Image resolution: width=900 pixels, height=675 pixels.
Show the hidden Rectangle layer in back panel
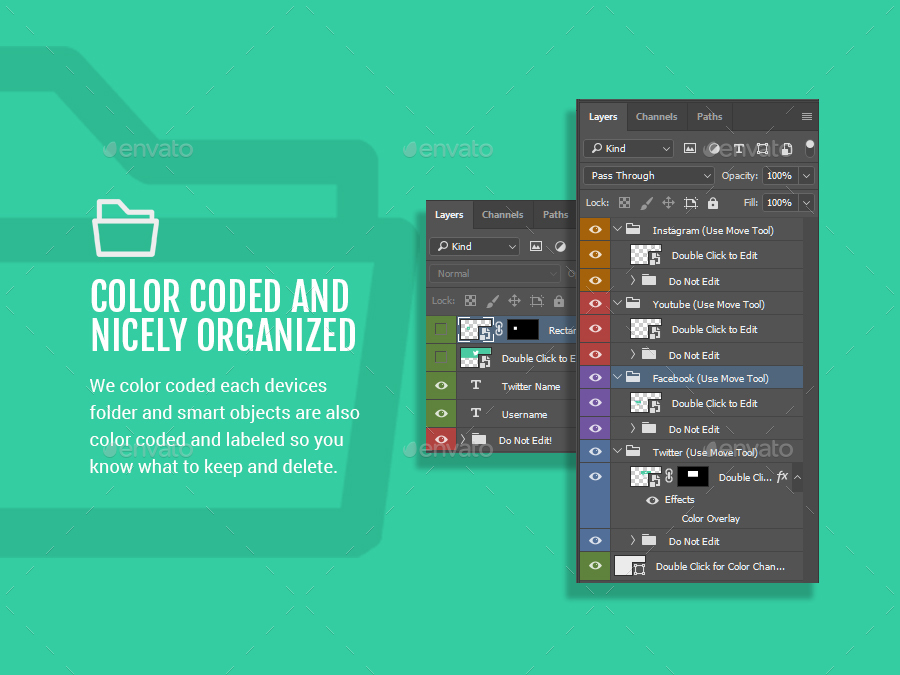[441, 329]
